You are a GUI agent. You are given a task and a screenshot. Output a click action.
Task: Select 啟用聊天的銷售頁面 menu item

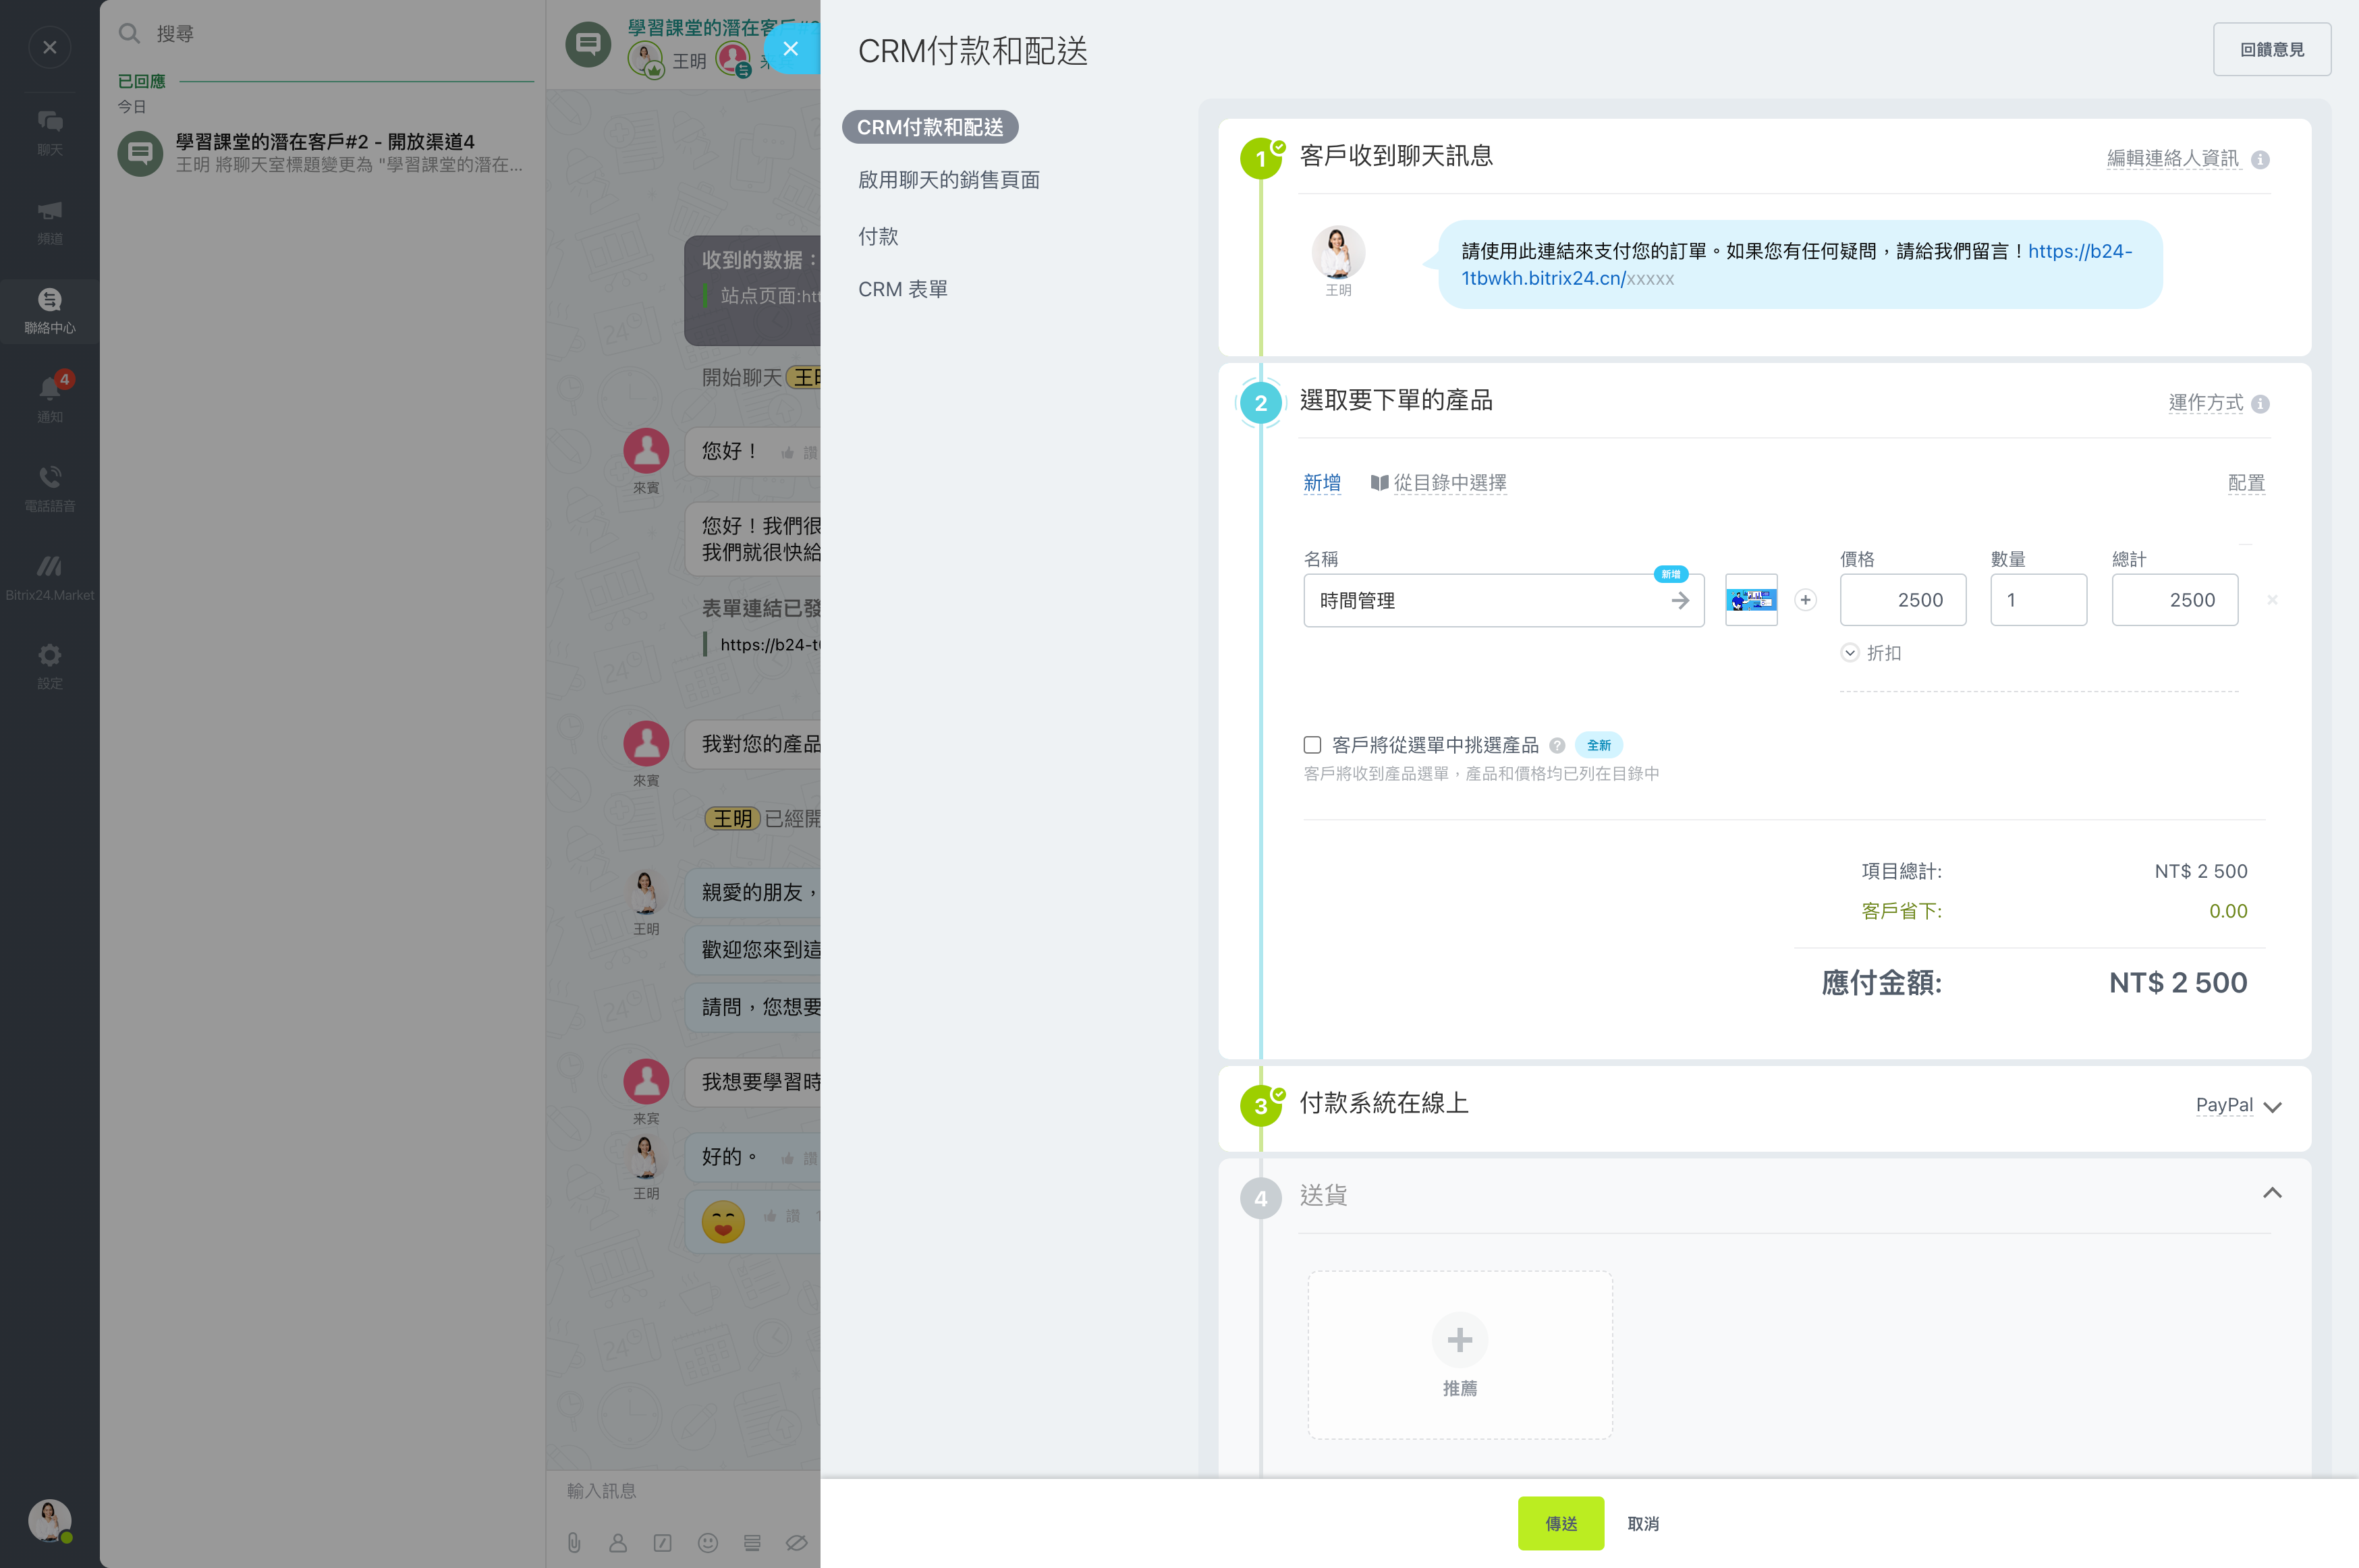coord(948,180)
